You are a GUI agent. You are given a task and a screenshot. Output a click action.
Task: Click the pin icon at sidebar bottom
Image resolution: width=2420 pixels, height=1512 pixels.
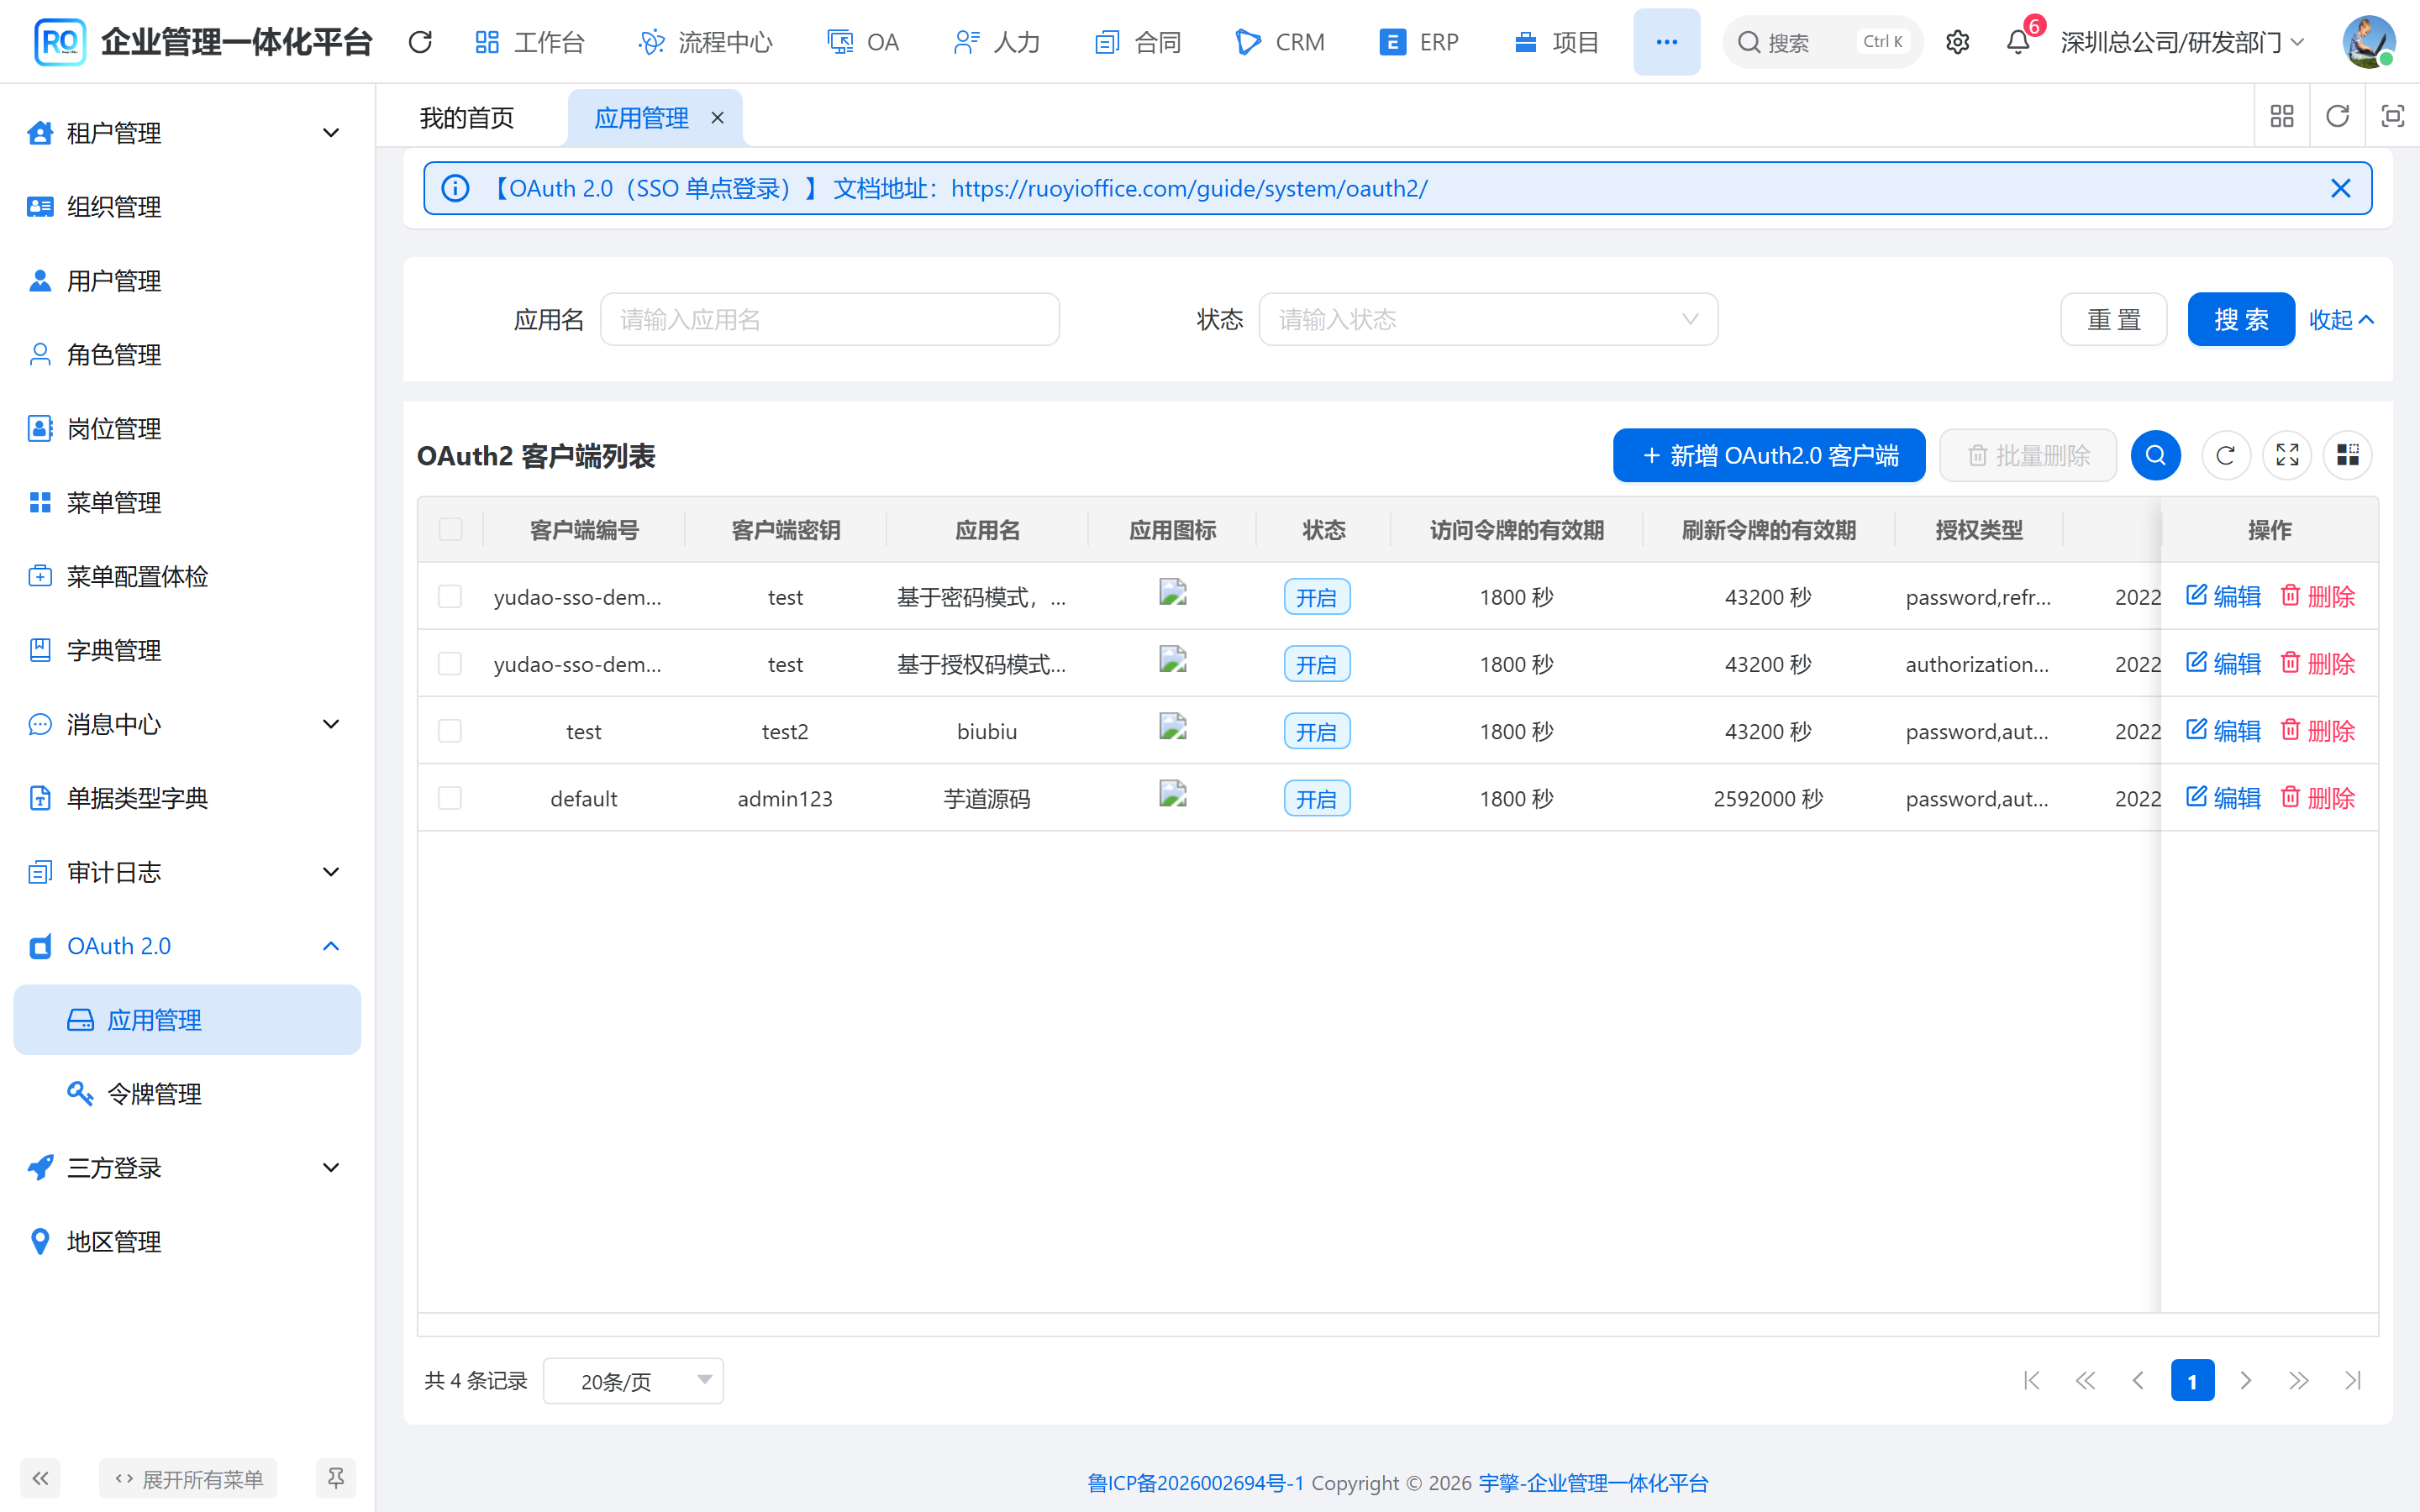(x=336, y=1478)
